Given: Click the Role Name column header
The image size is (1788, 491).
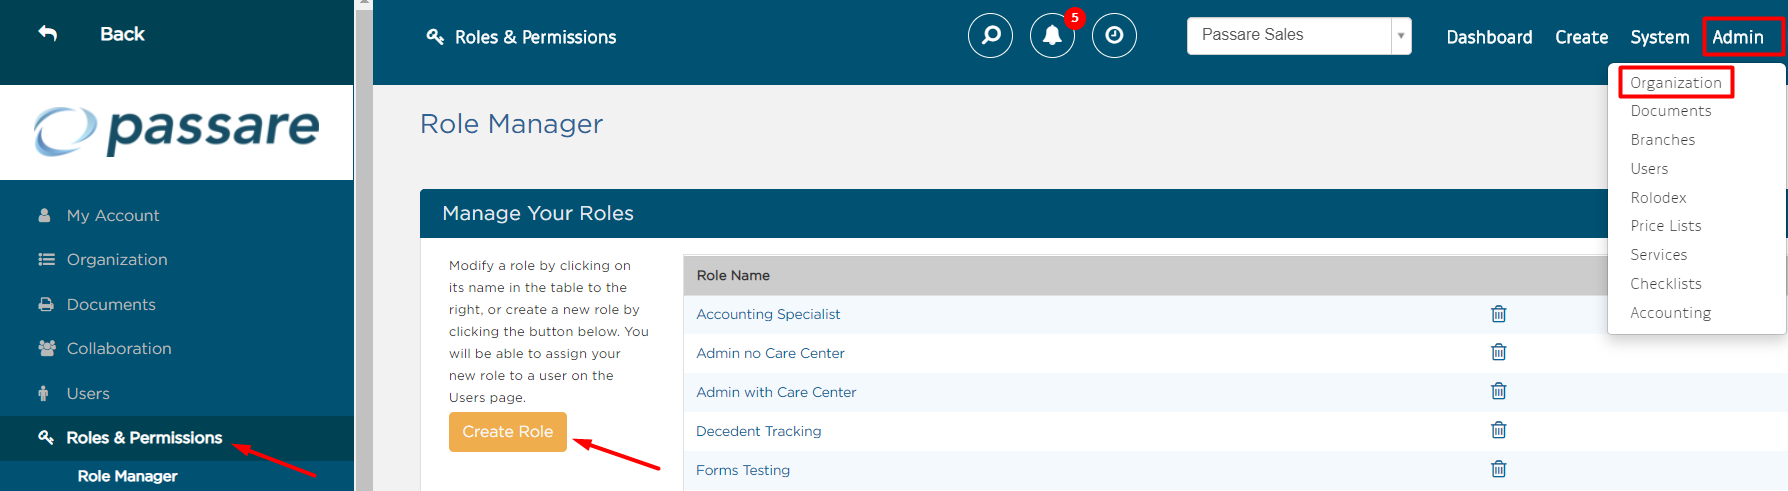Looking at the screenshot, I should tap(733, 275).
